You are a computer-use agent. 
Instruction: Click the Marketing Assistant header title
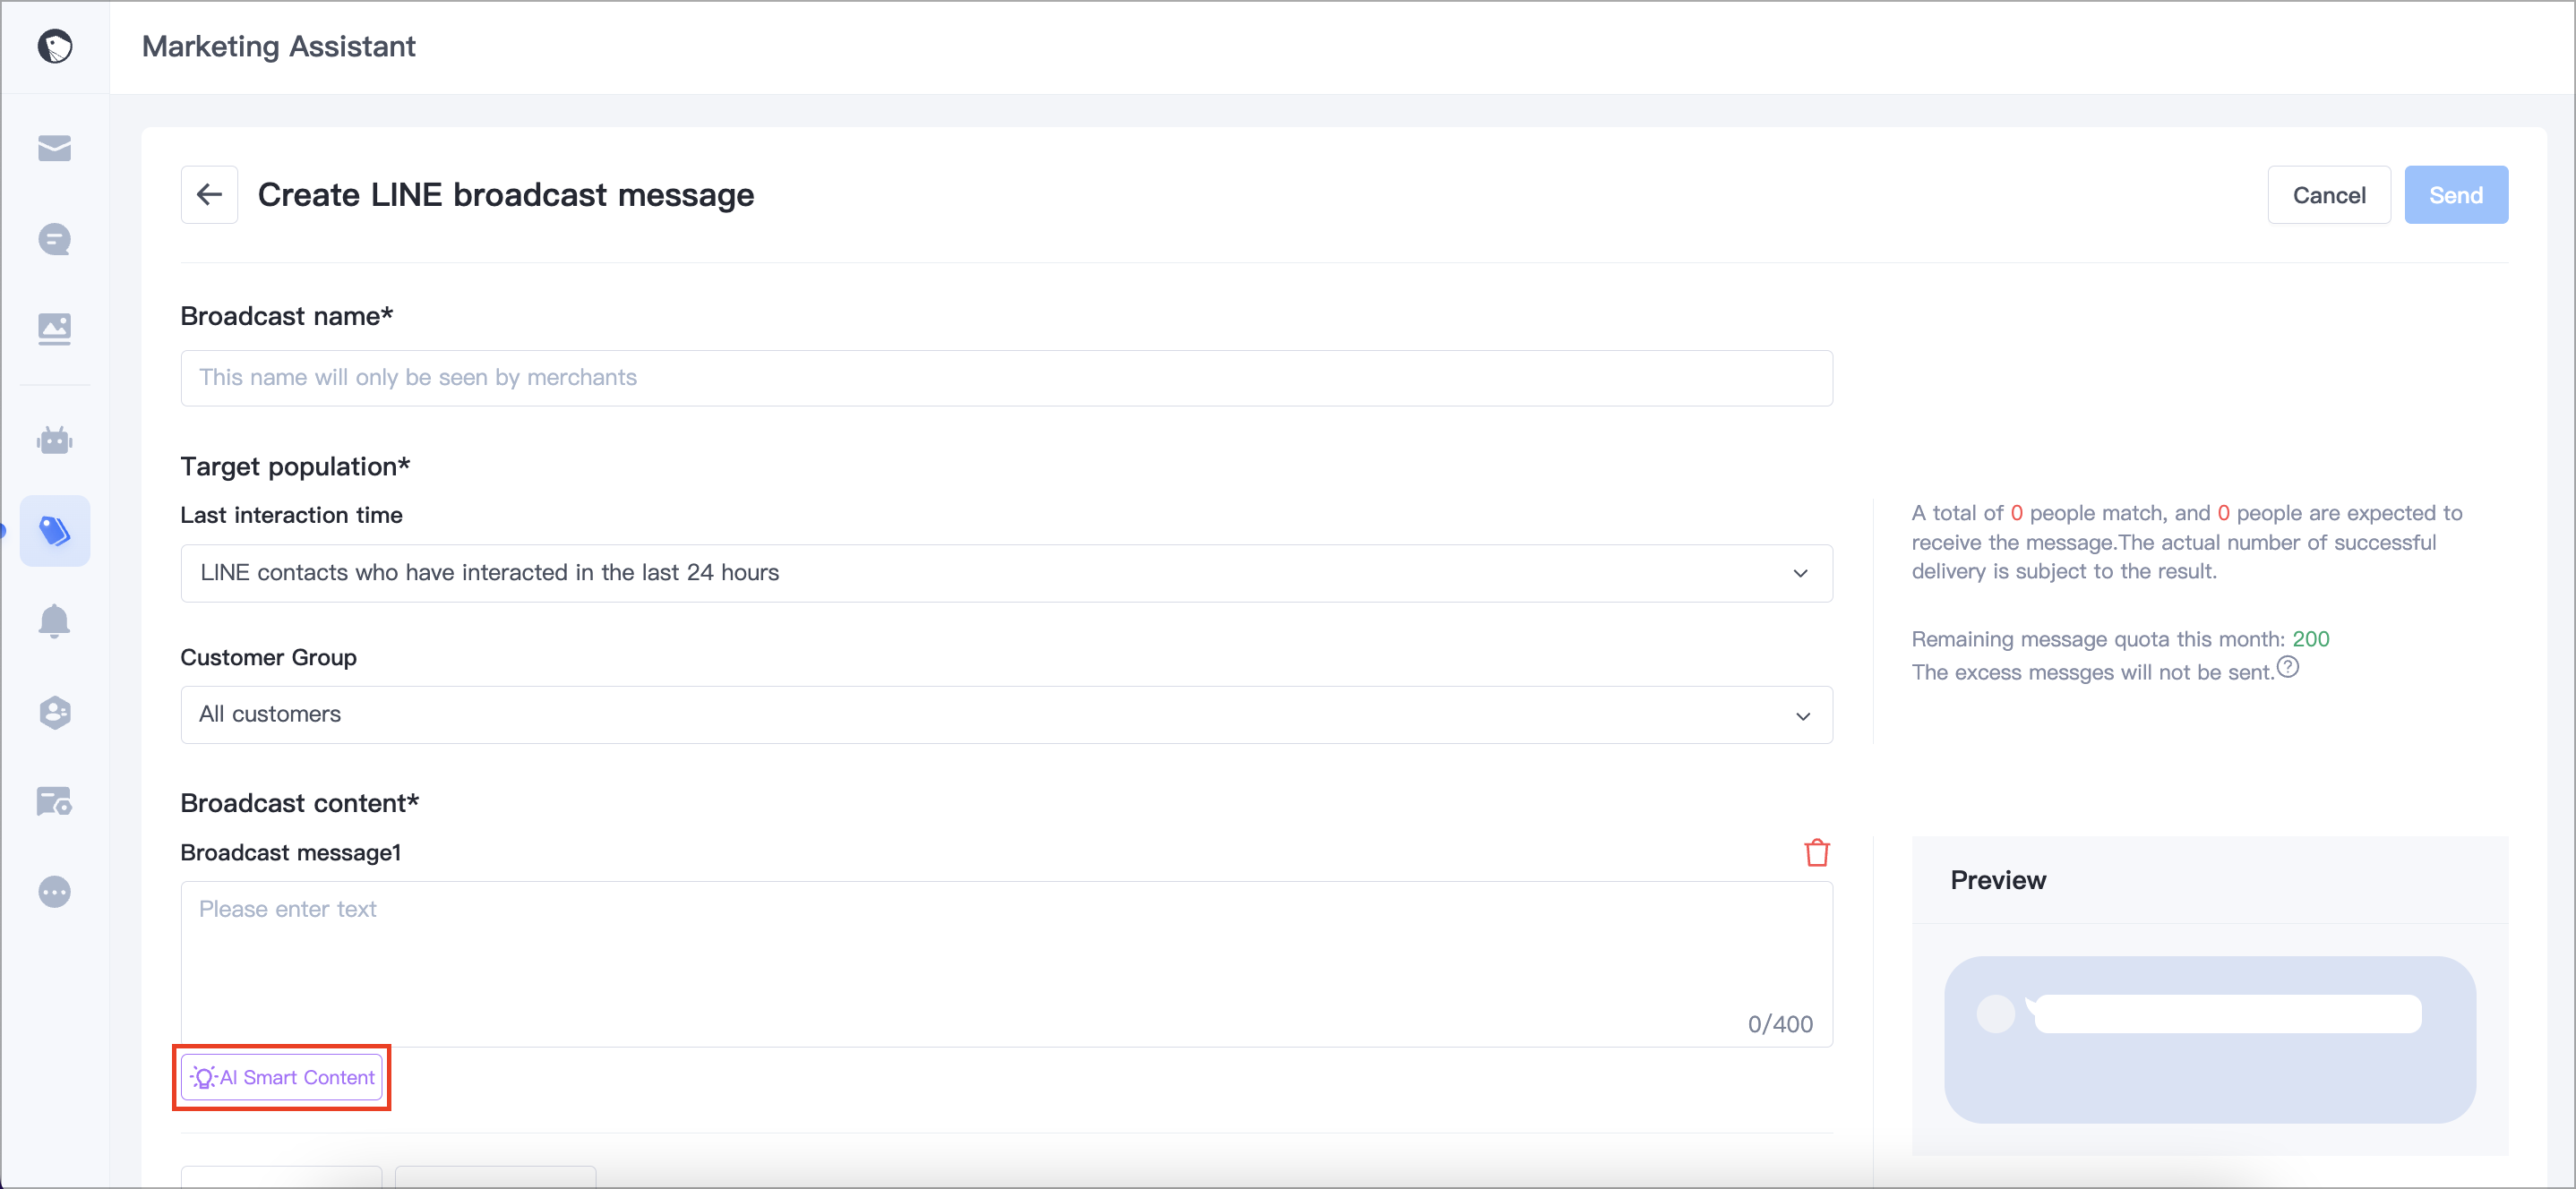coord(279,46)
